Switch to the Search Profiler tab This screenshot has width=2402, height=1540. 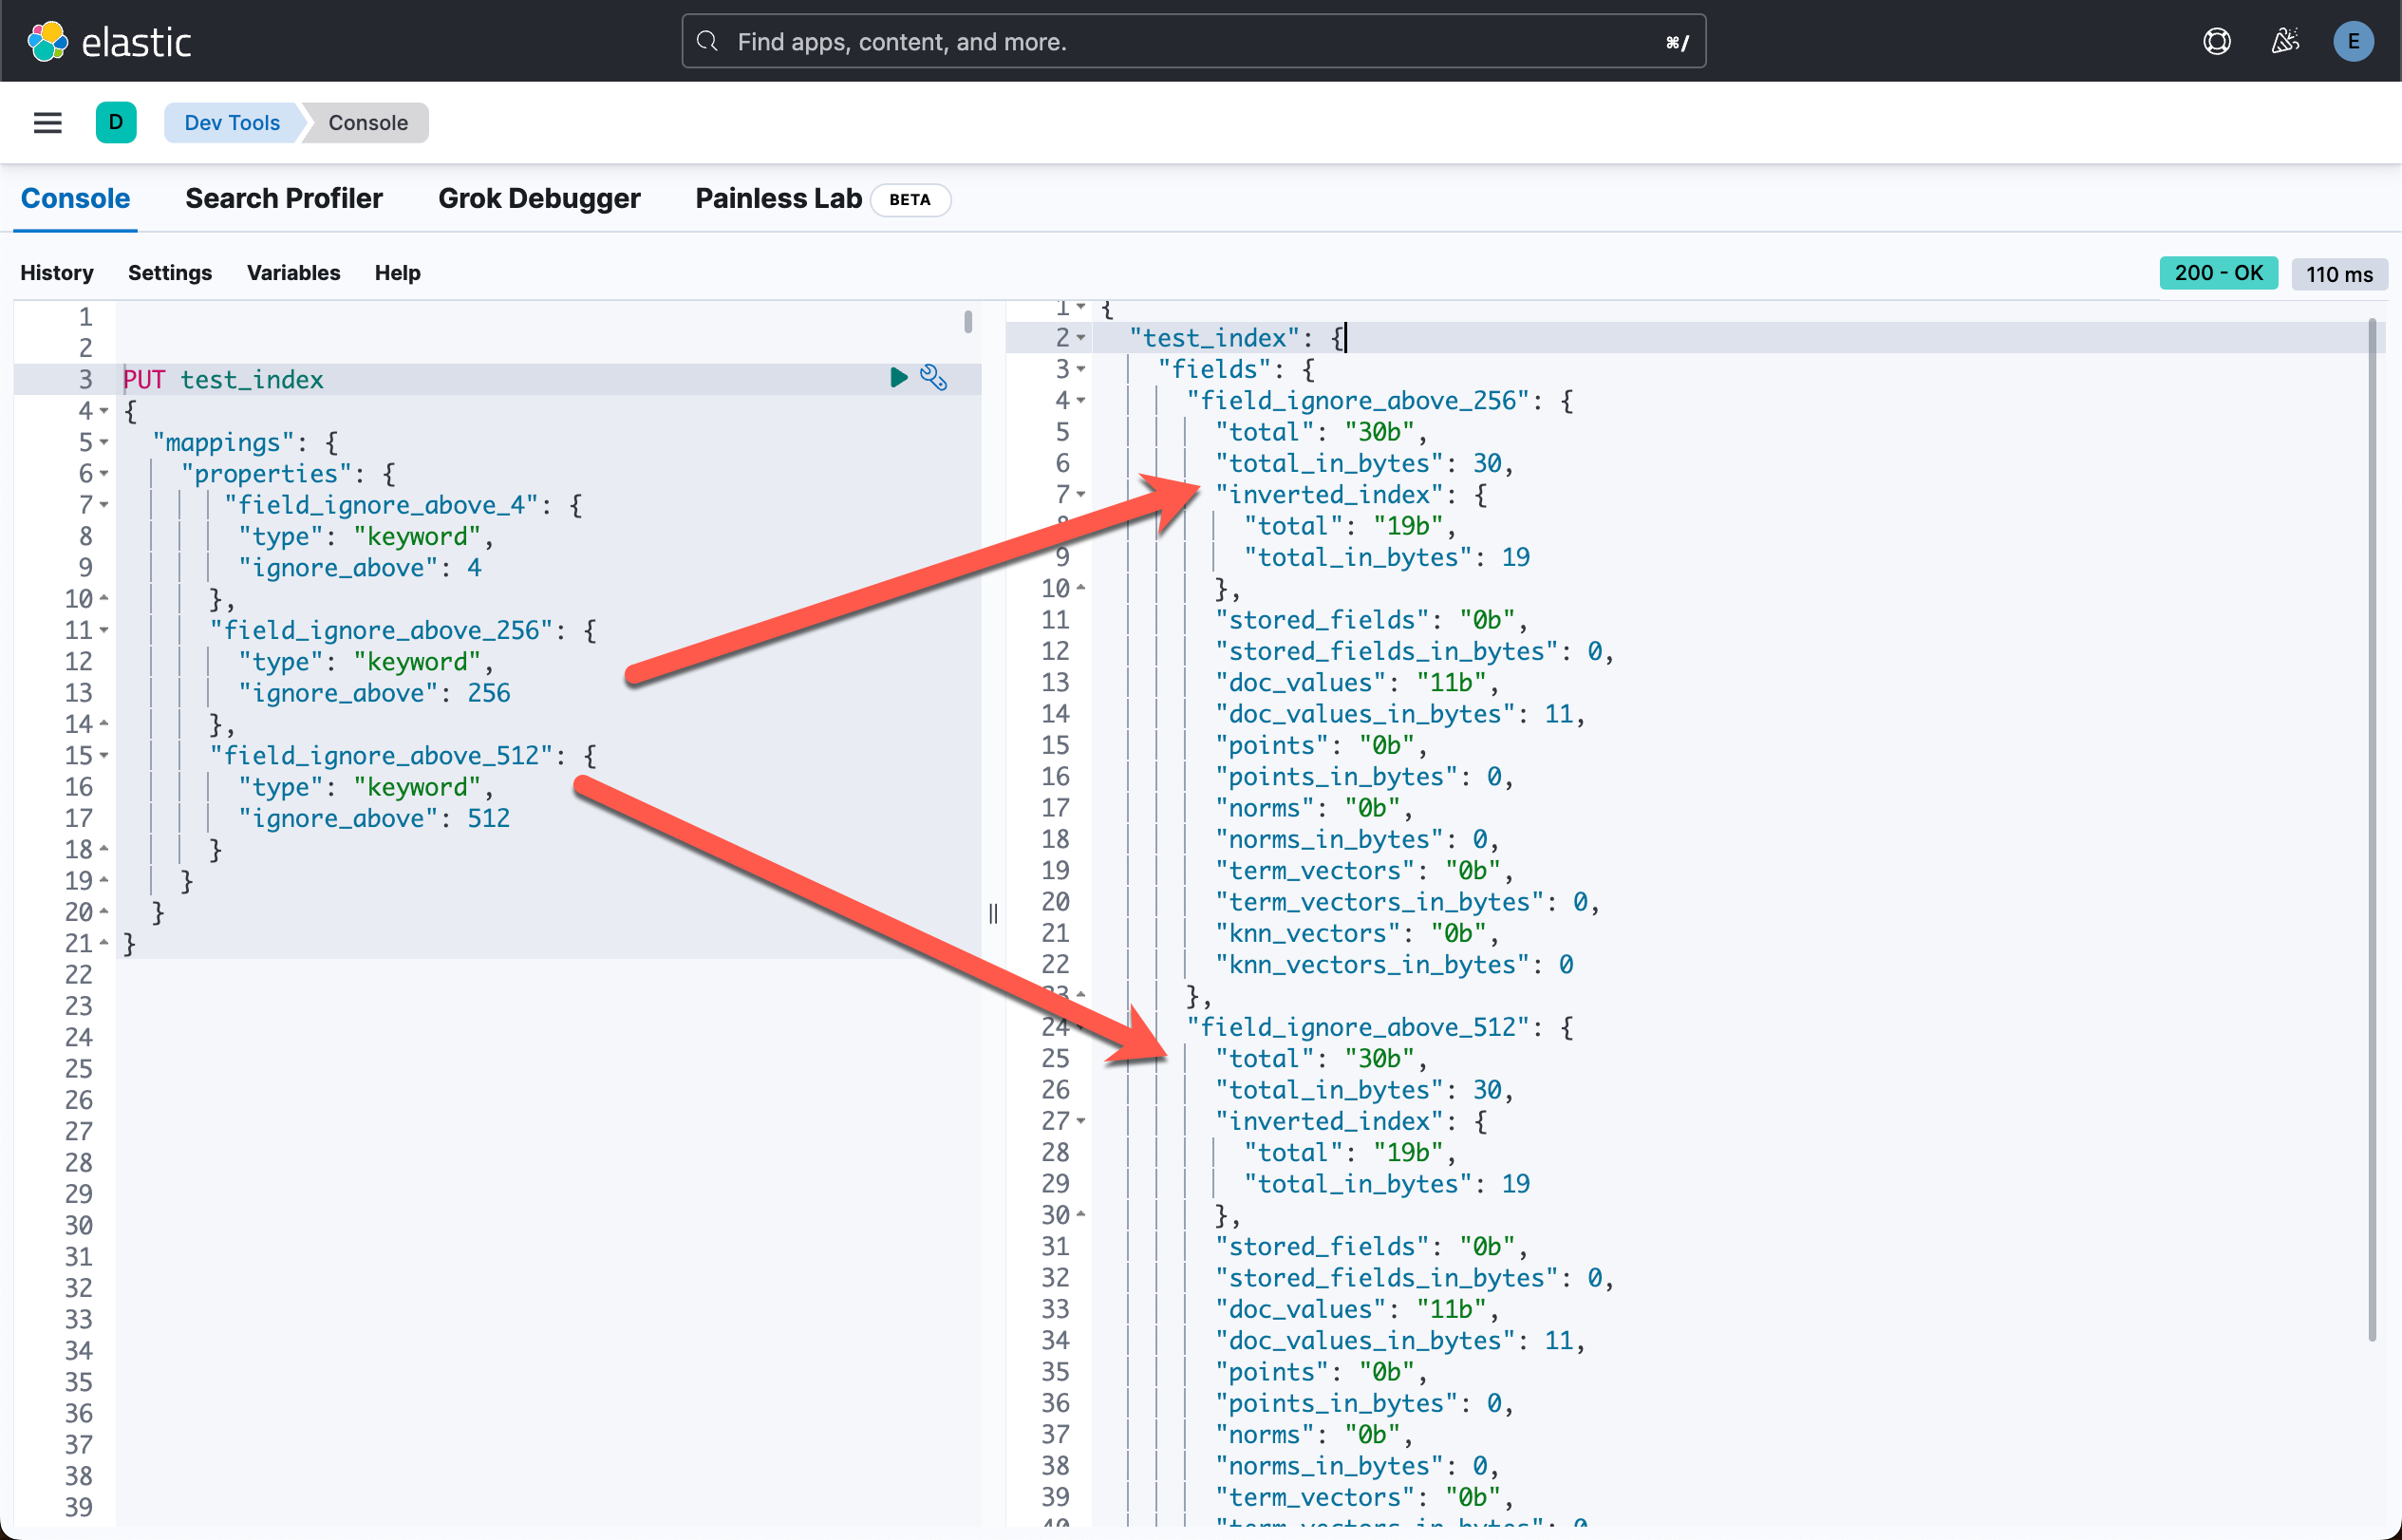click(x=284, y=198)
